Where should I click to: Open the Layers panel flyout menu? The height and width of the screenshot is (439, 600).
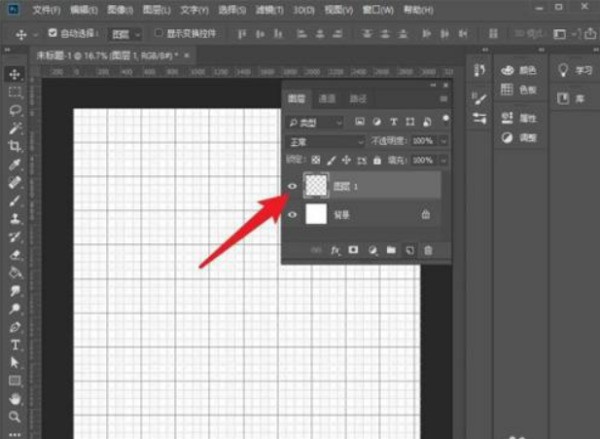click(x=444, y=99)
